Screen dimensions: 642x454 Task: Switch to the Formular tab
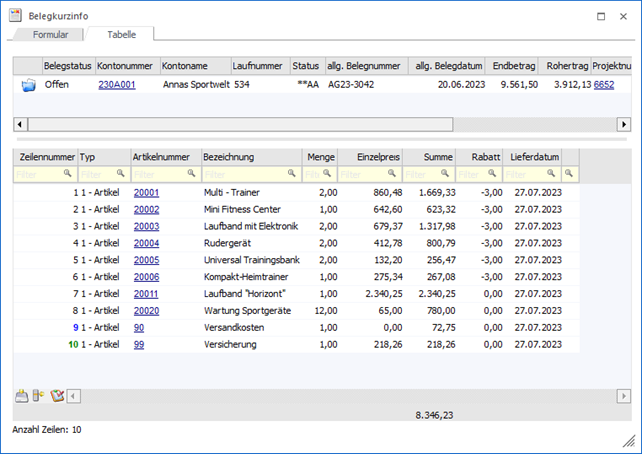pyautogui.click(x=50, y=34)
